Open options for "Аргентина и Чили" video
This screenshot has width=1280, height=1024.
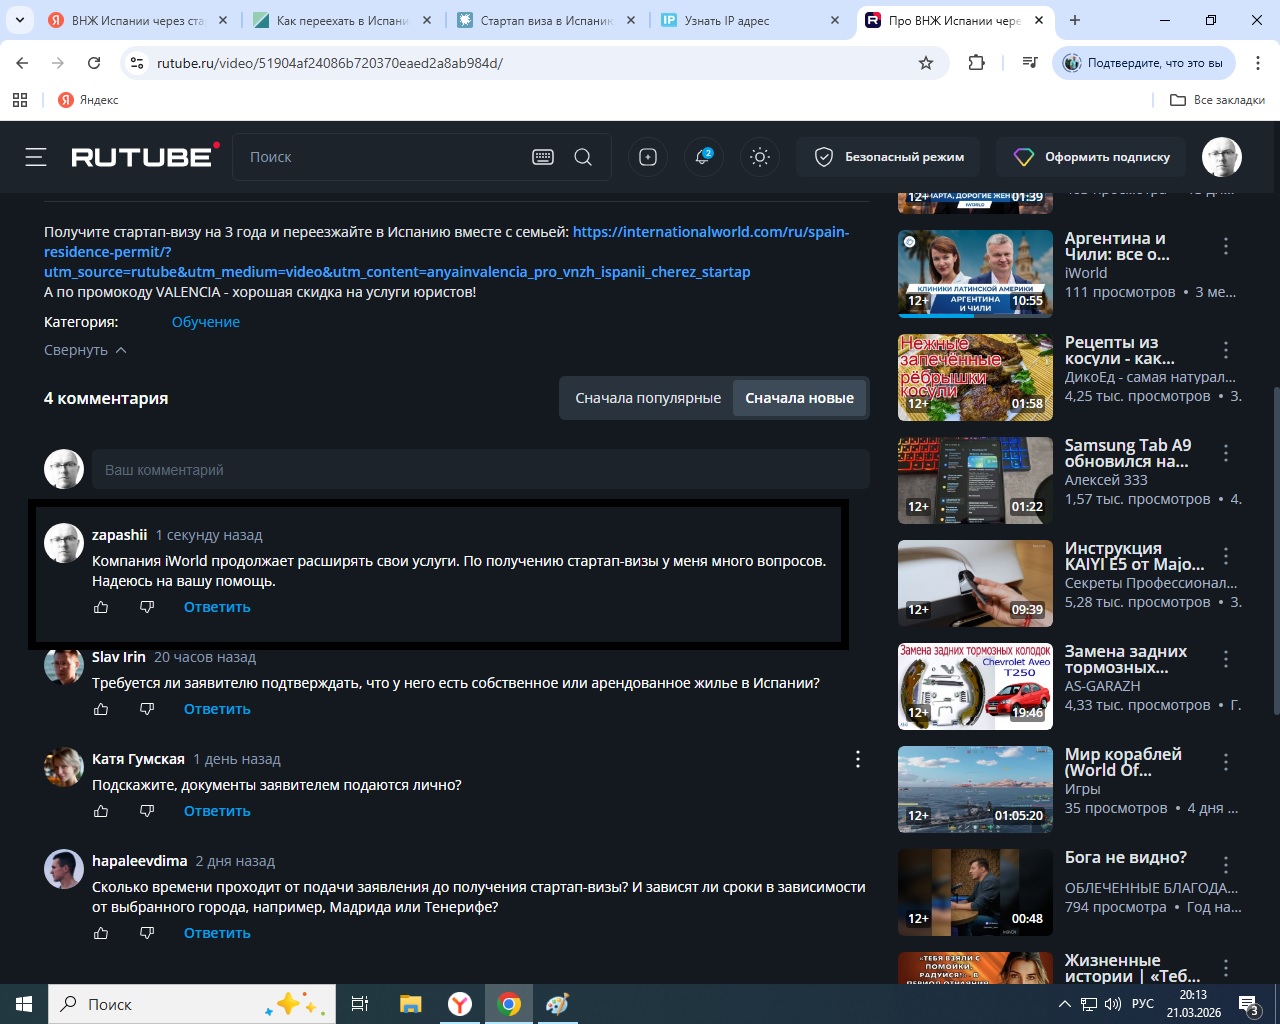[x=1226, y=246]
